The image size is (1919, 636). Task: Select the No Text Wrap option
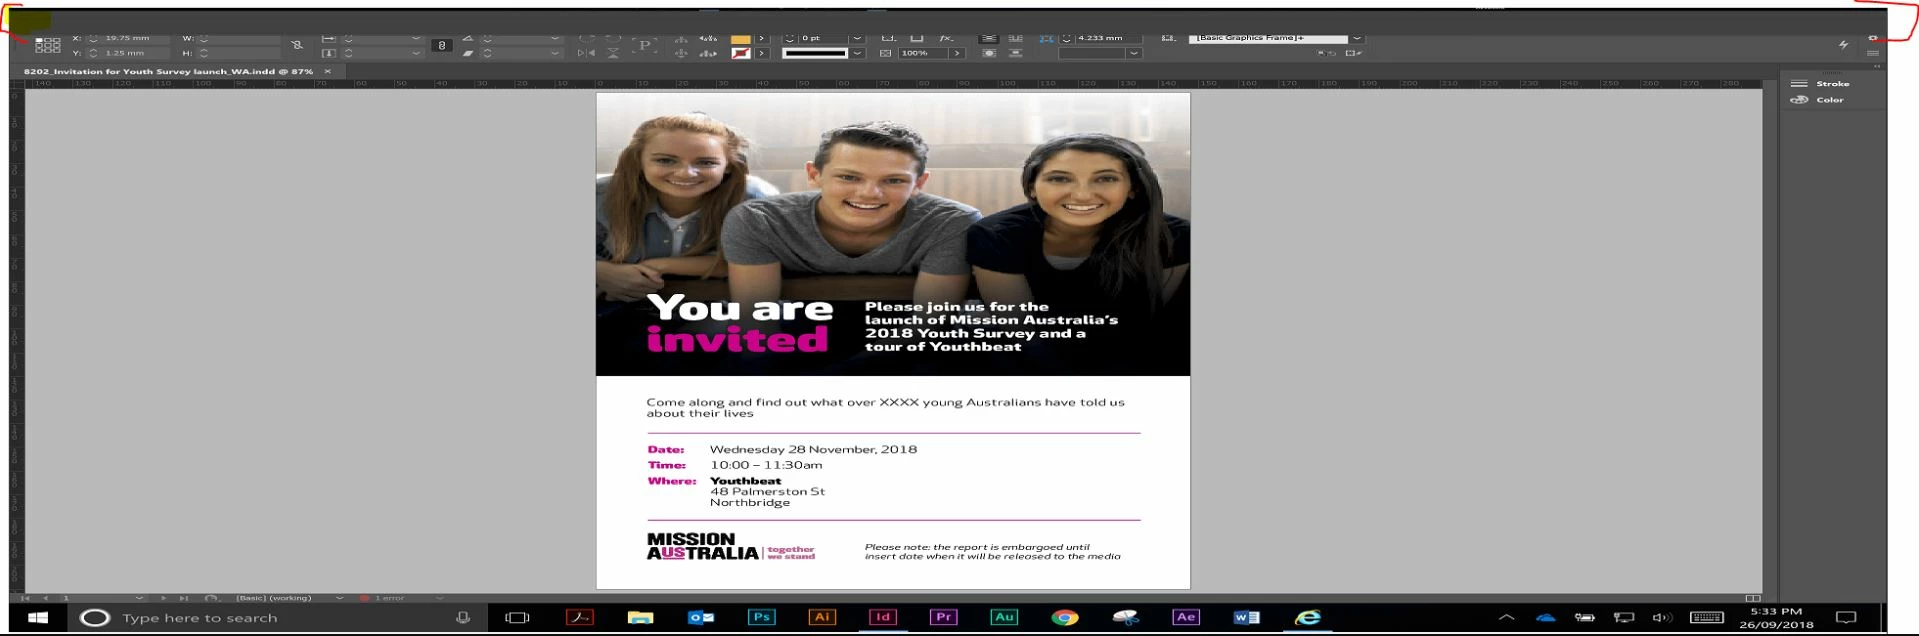coord(988,38)
